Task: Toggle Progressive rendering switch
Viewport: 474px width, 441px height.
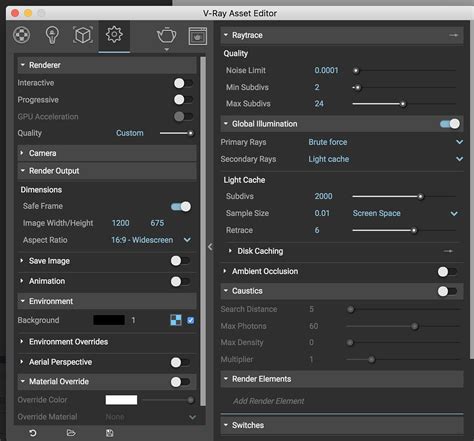Action: (x=183, y=99)
